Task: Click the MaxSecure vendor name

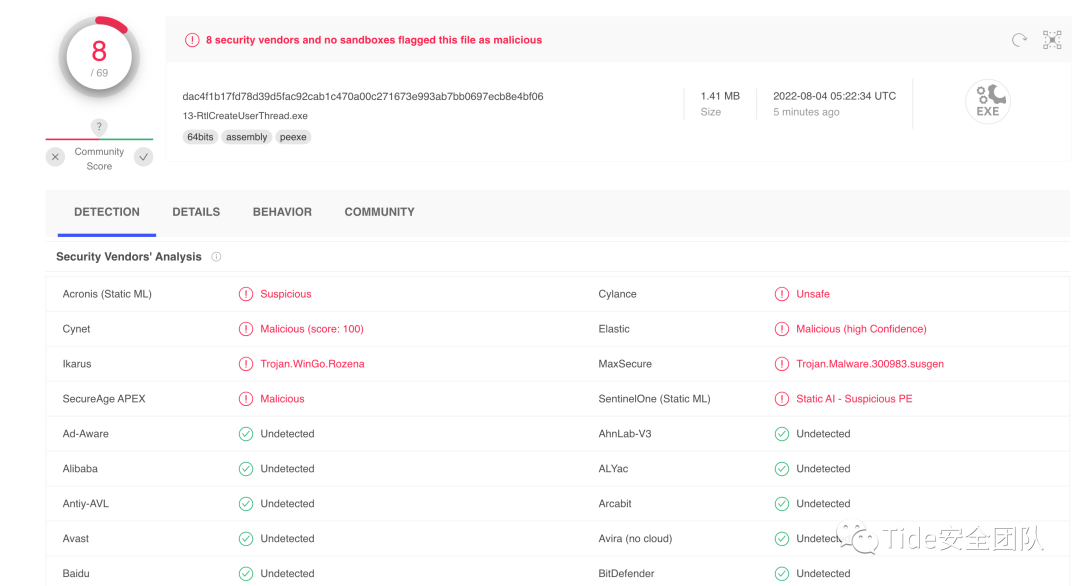Action: [x=625, y=364]
